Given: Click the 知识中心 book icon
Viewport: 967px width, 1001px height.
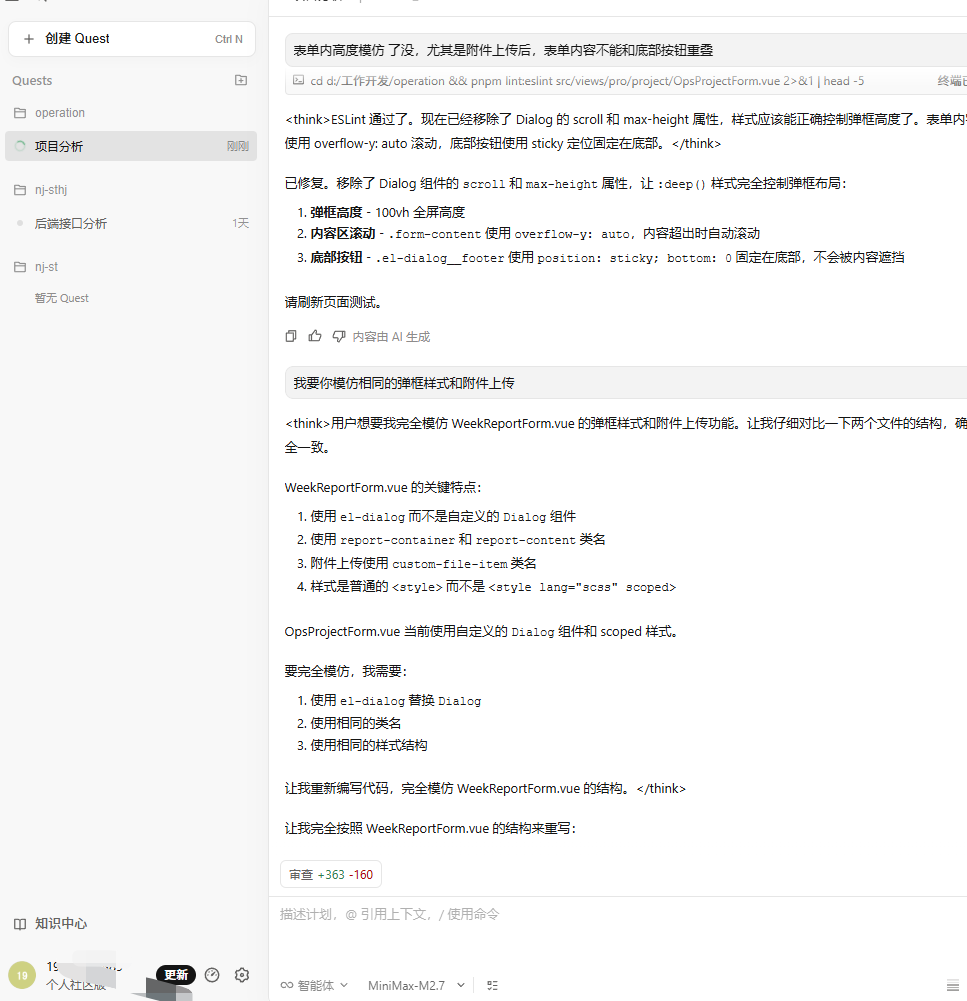Looking at the screenshot, I should coord(20,924).
